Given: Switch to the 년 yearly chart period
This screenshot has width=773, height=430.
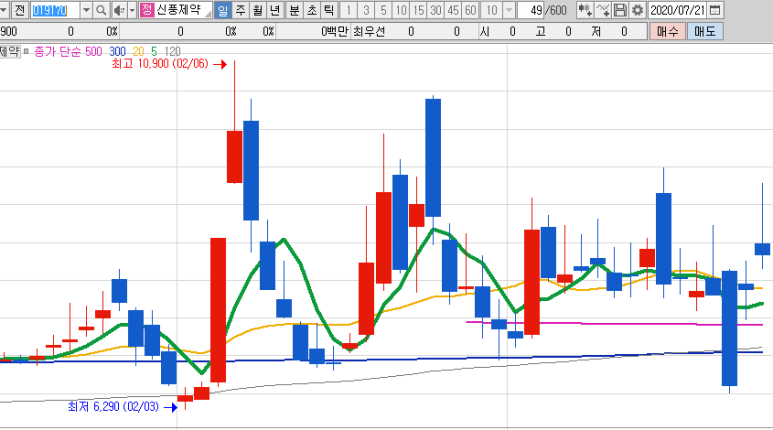Looking at the screenshot, I should [276, 10].
